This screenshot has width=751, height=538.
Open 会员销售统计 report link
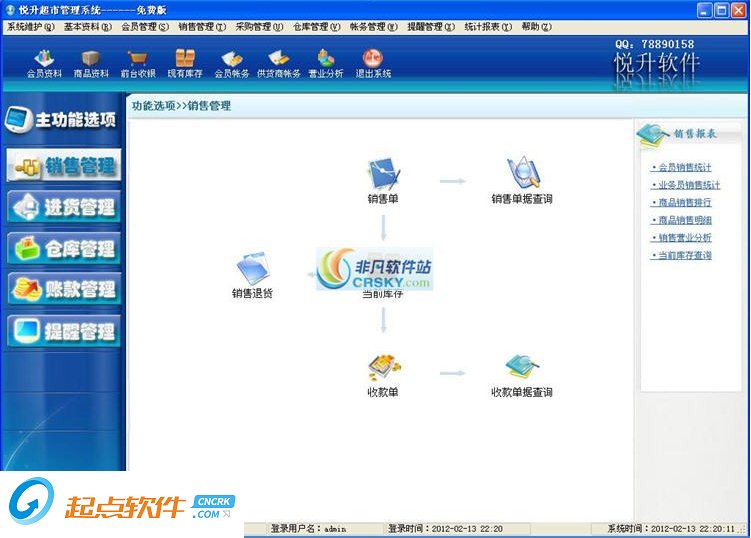pyautogui.click(x=681, y=167)
